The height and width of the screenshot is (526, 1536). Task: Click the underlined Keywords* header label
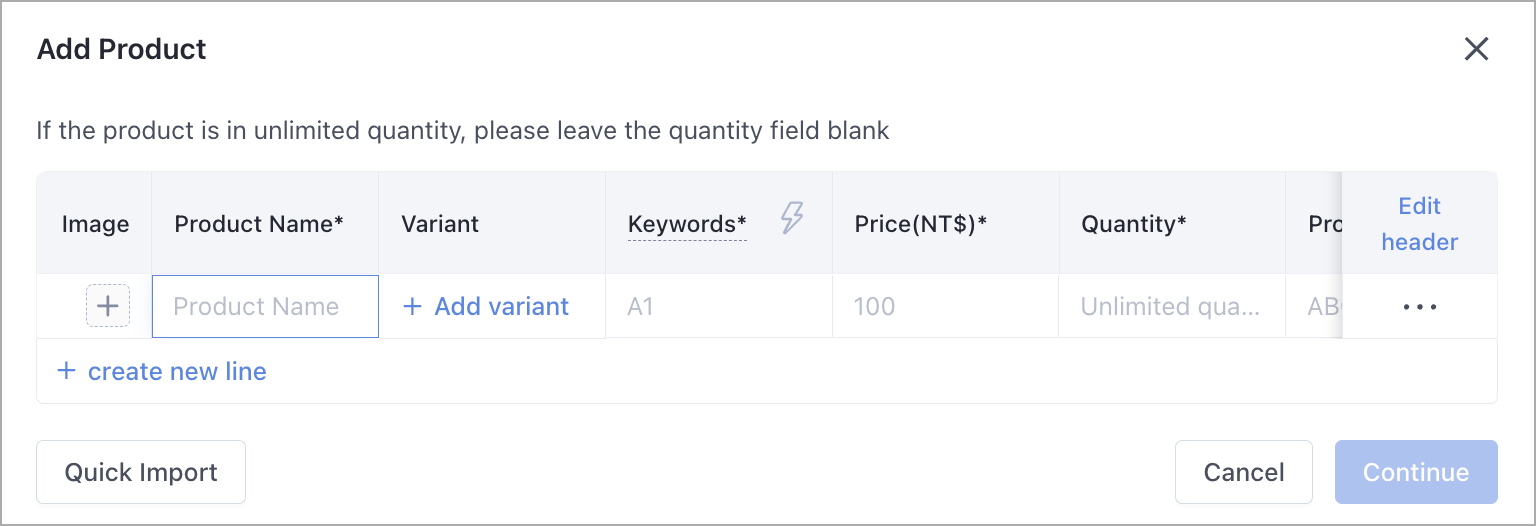[x=687, y=225]
